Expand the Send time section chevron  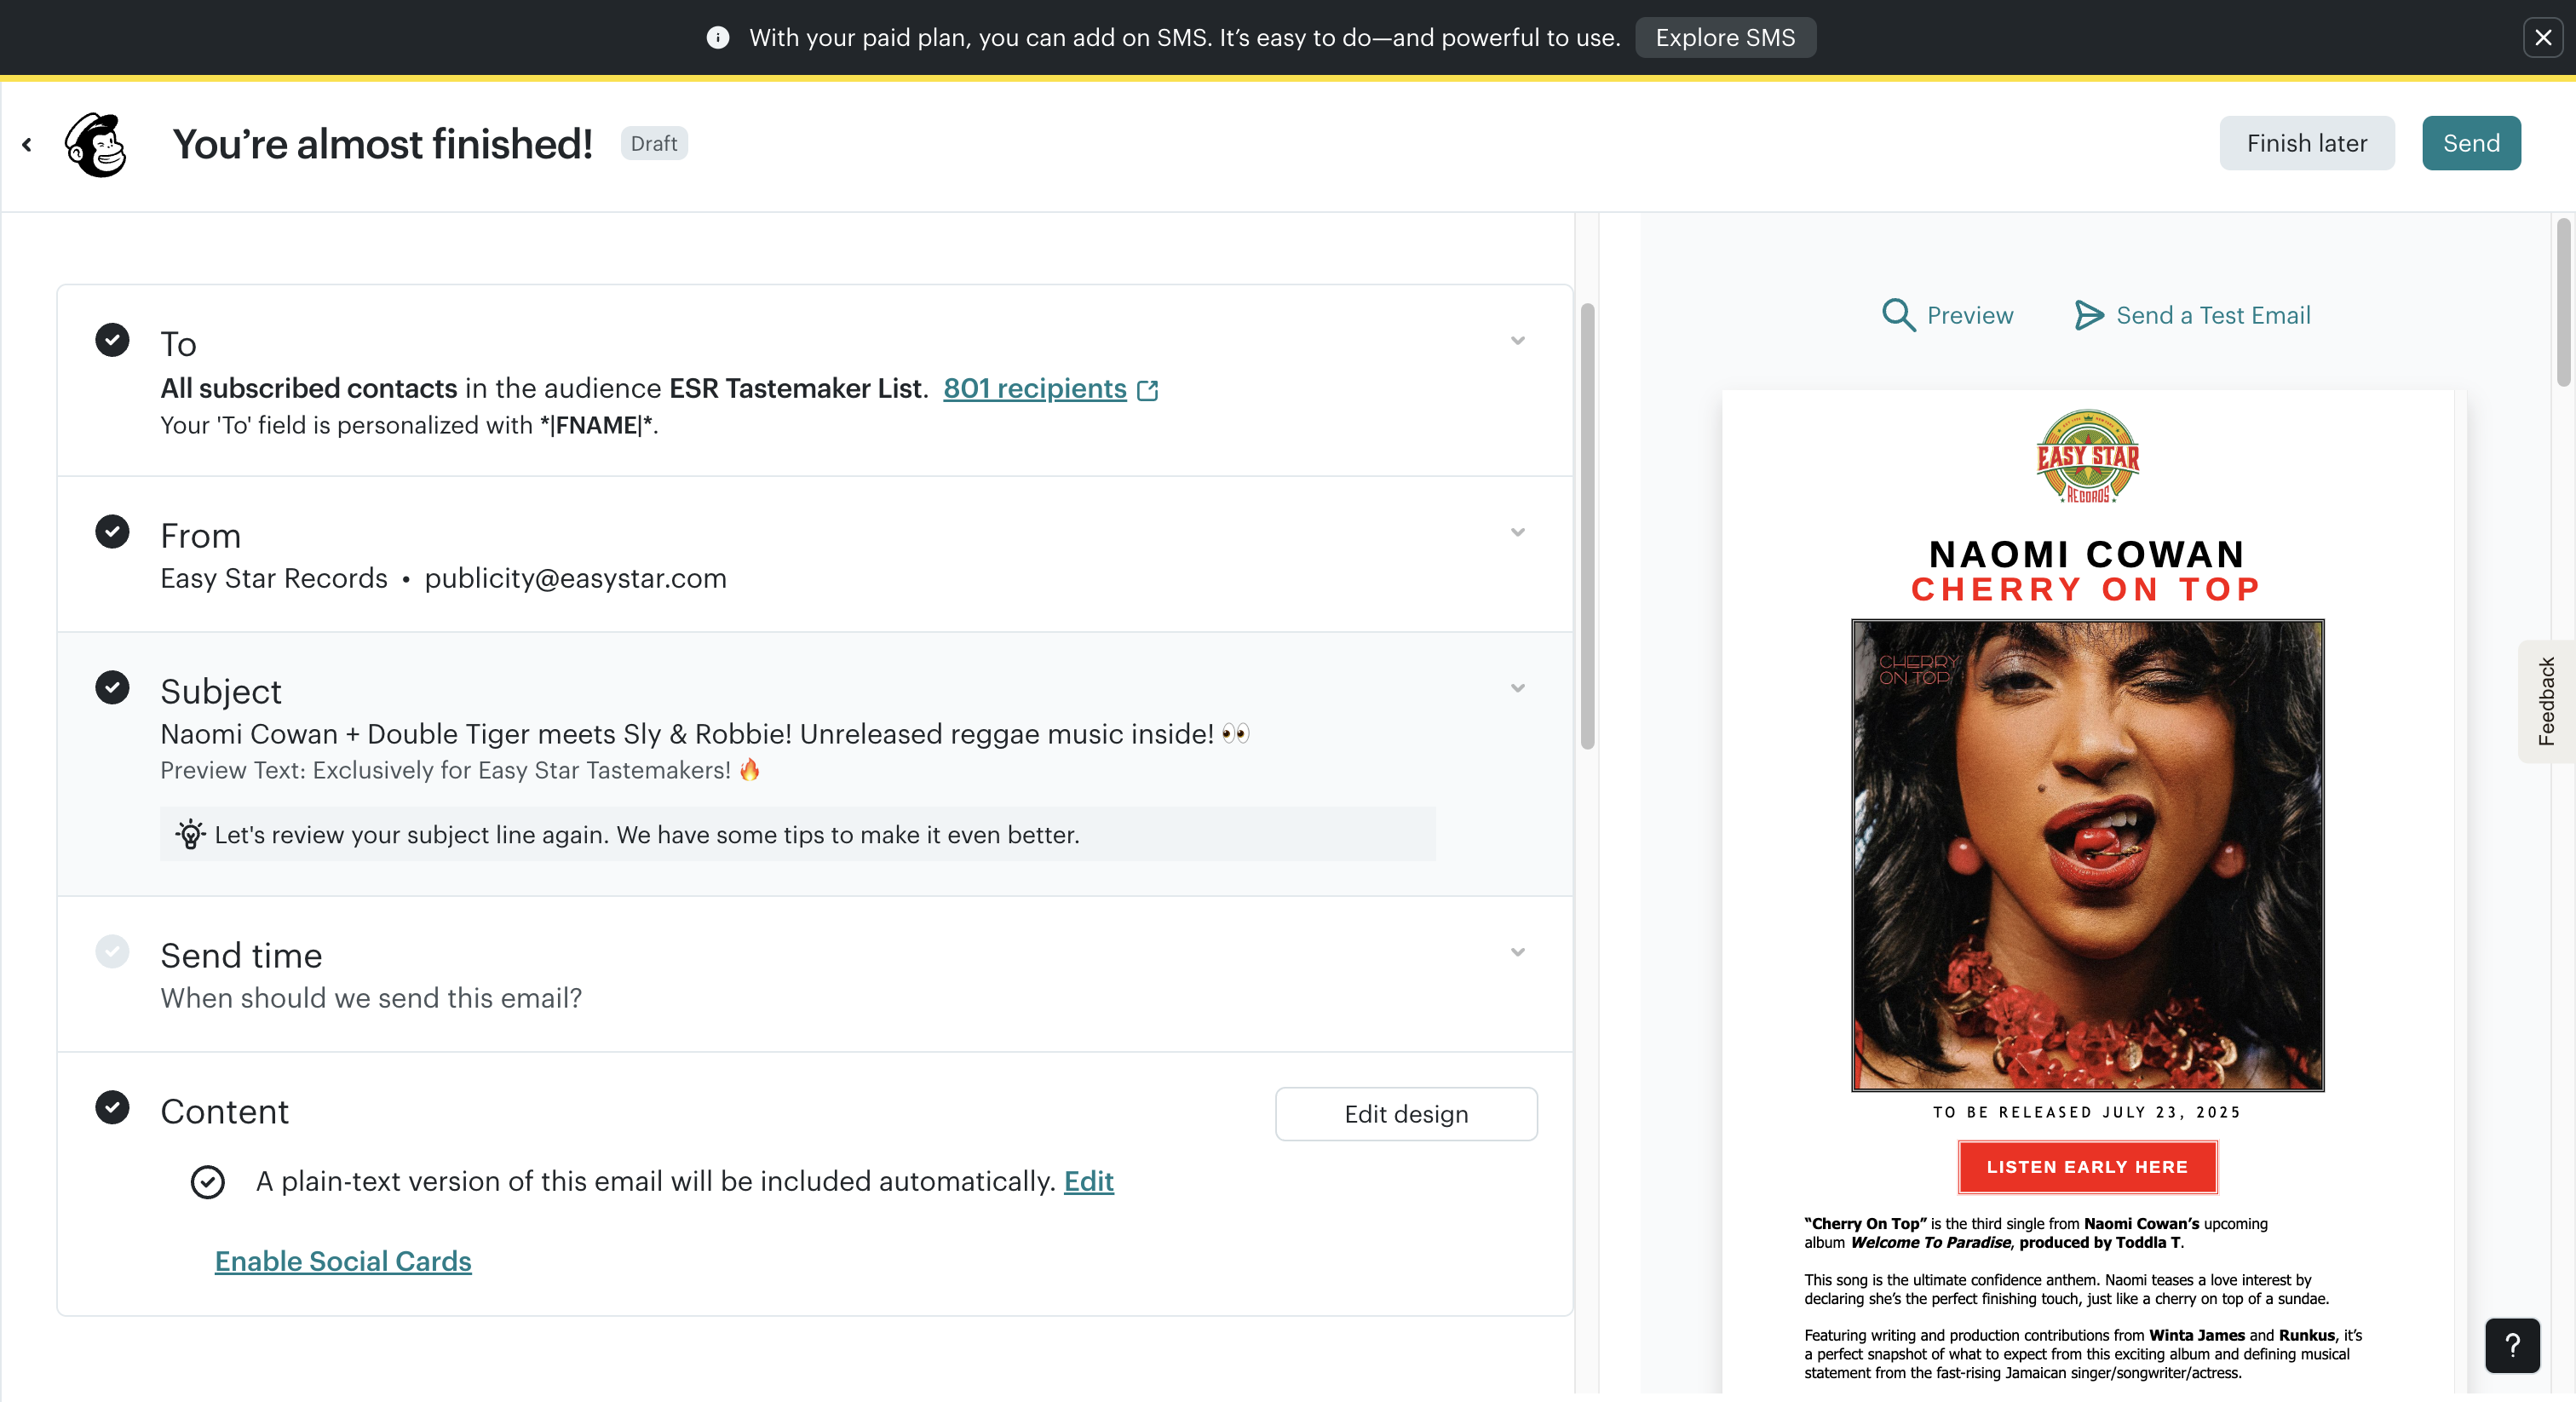coord(1517,952)
